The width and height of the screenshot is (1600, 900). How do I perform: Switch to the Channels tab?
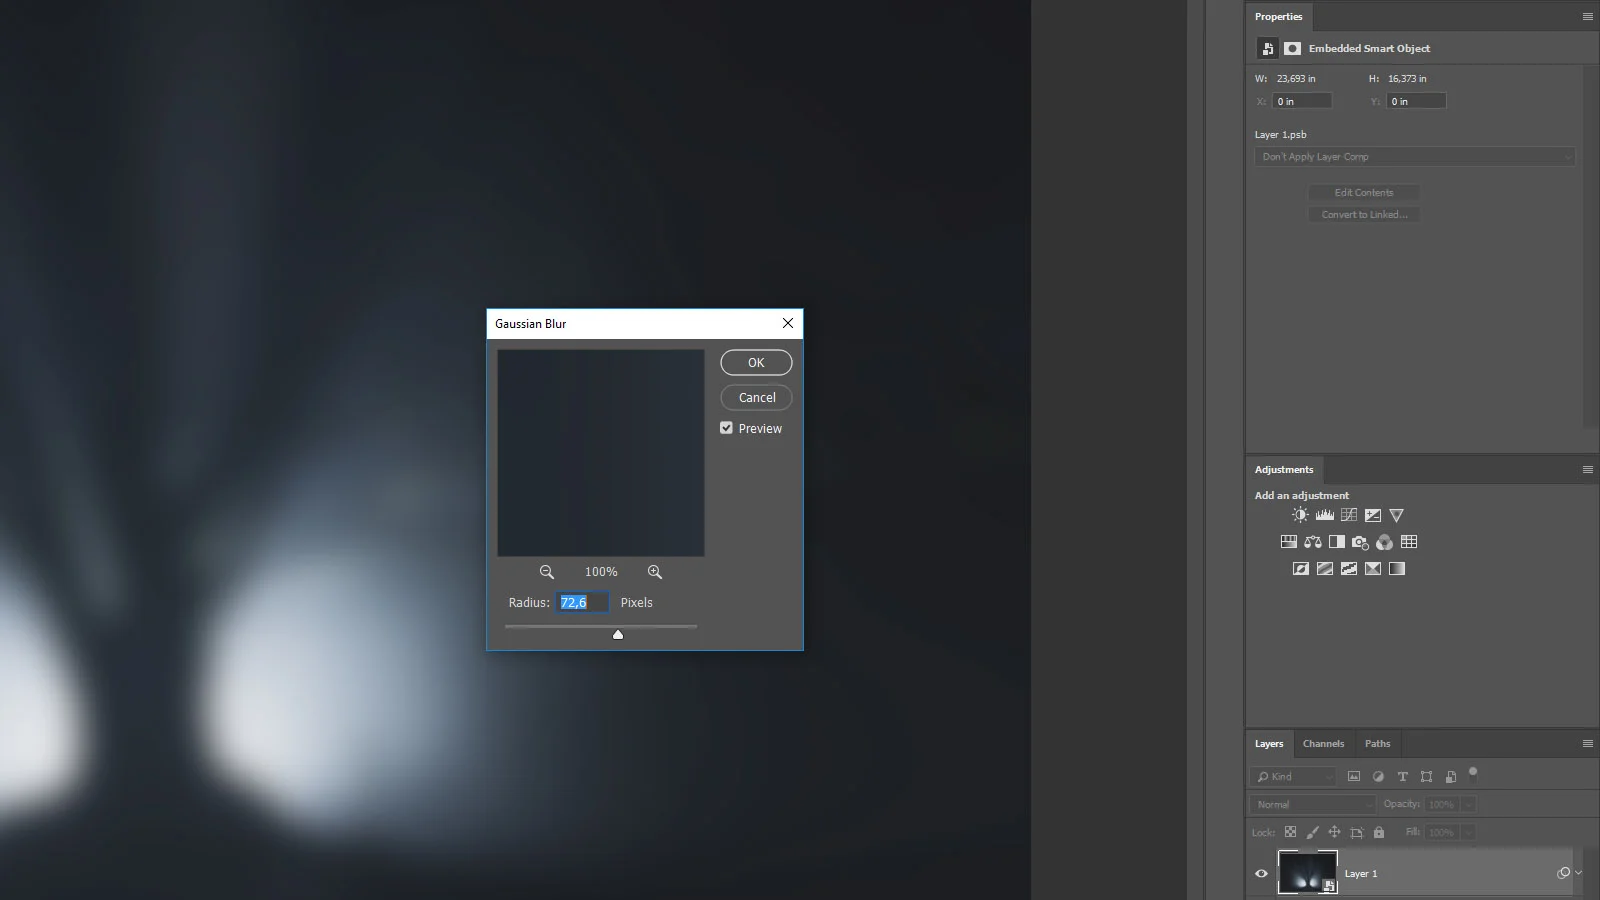tap(1323, 743)
